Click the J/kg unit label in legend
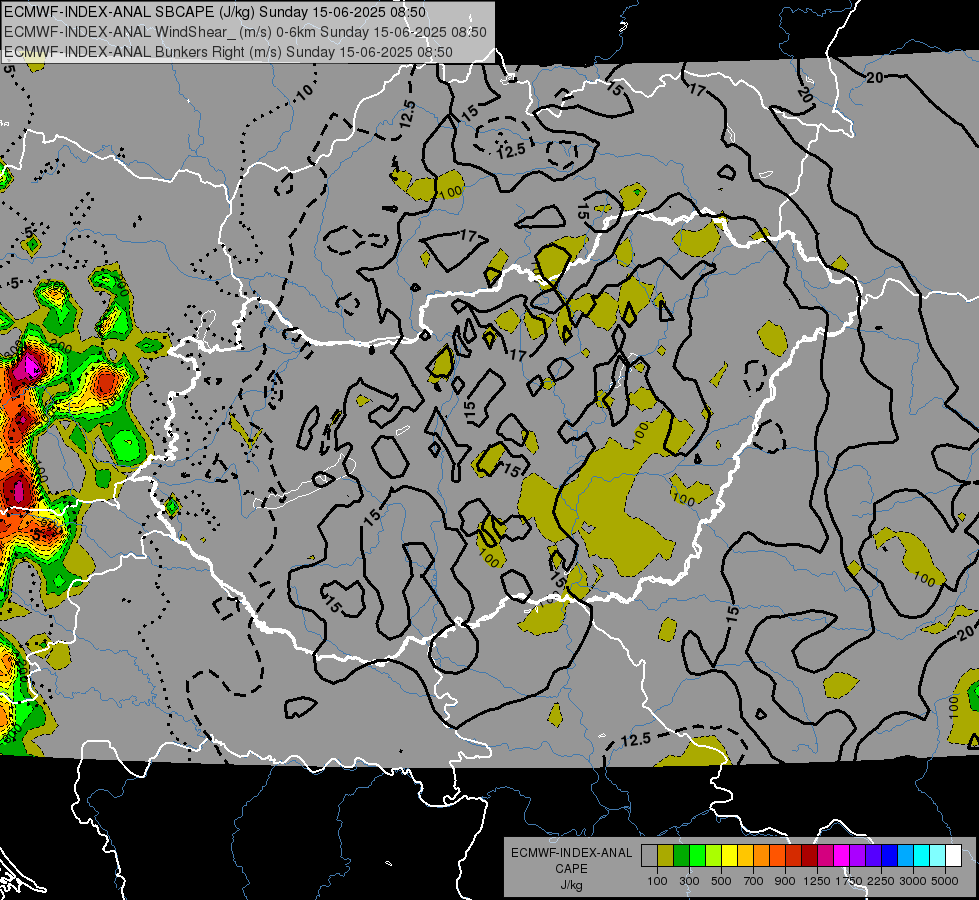979x900 pixels. [571, 885]
